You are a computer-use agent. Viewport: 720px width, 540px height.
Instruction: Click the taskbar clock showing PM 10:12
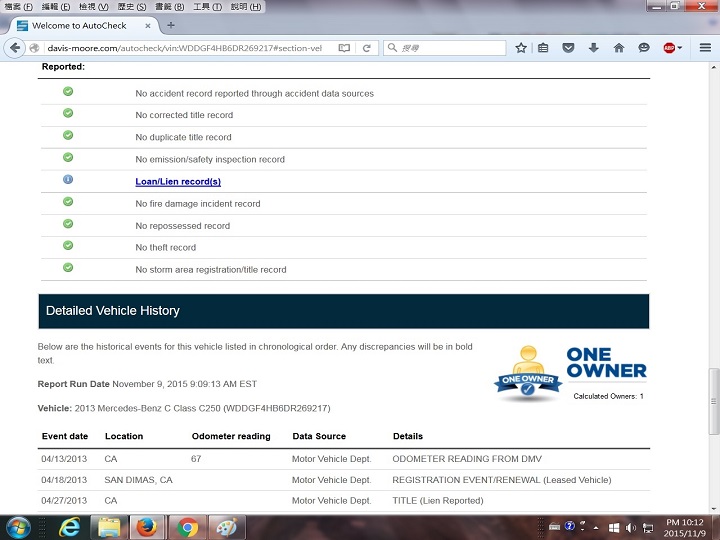click(685, 528)
